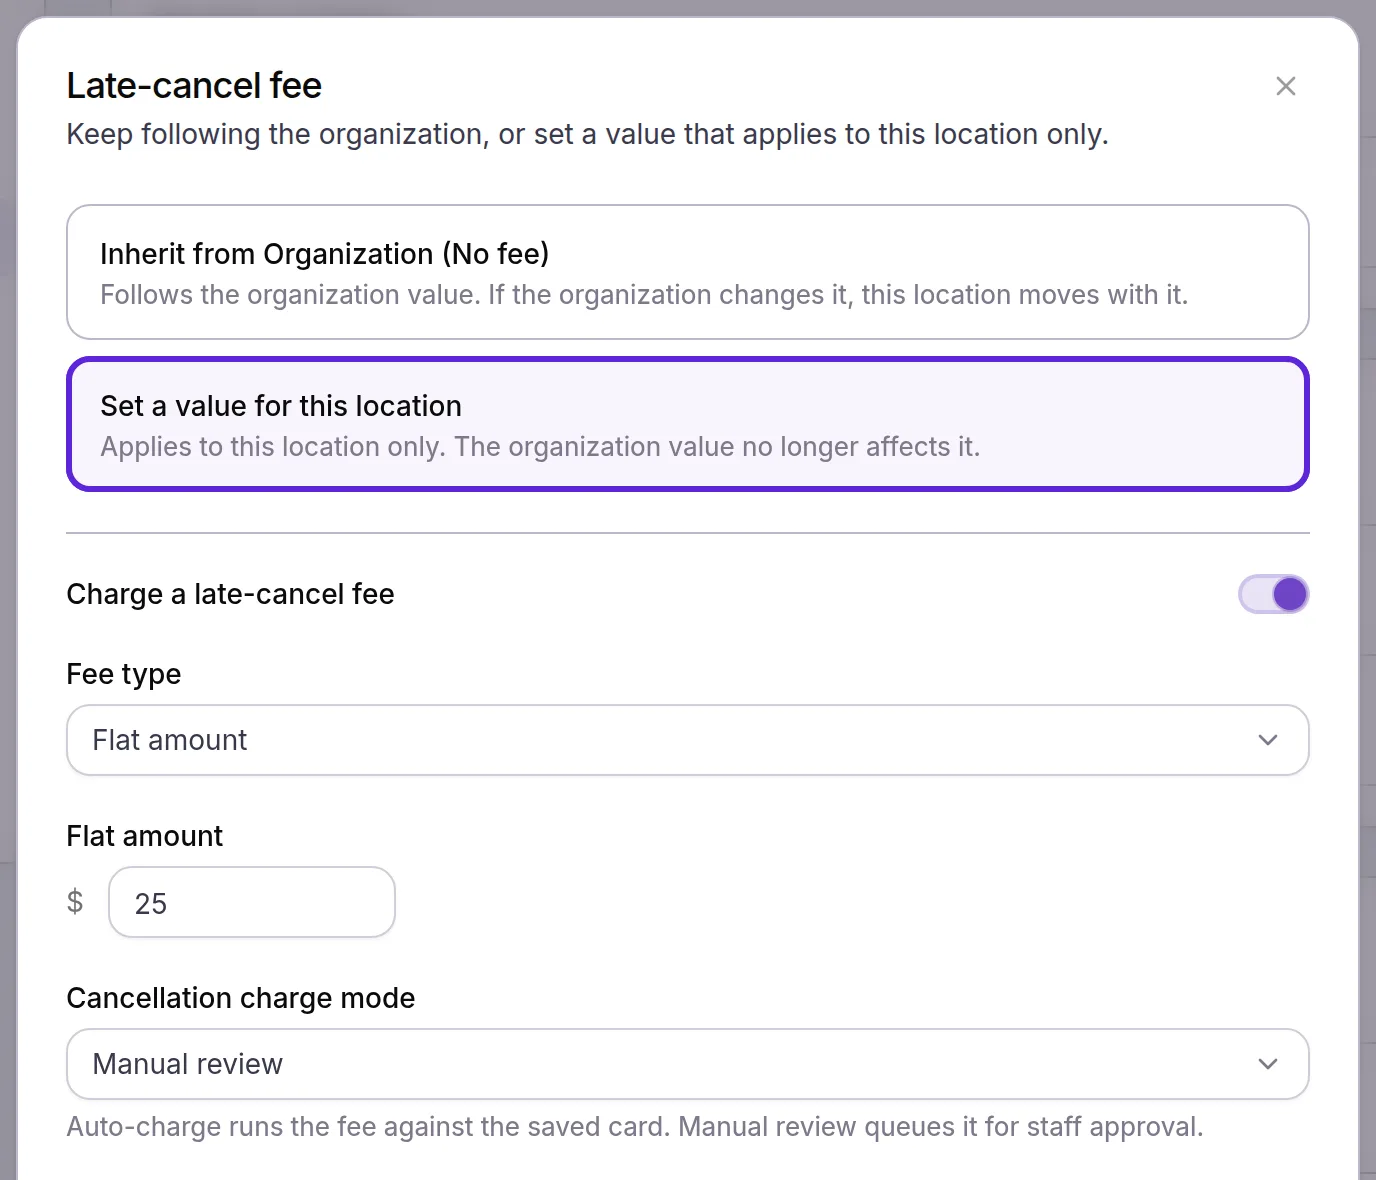The image size is (1376, 1180).
Task: Open the Fee type dropdown
Action: 688,740
